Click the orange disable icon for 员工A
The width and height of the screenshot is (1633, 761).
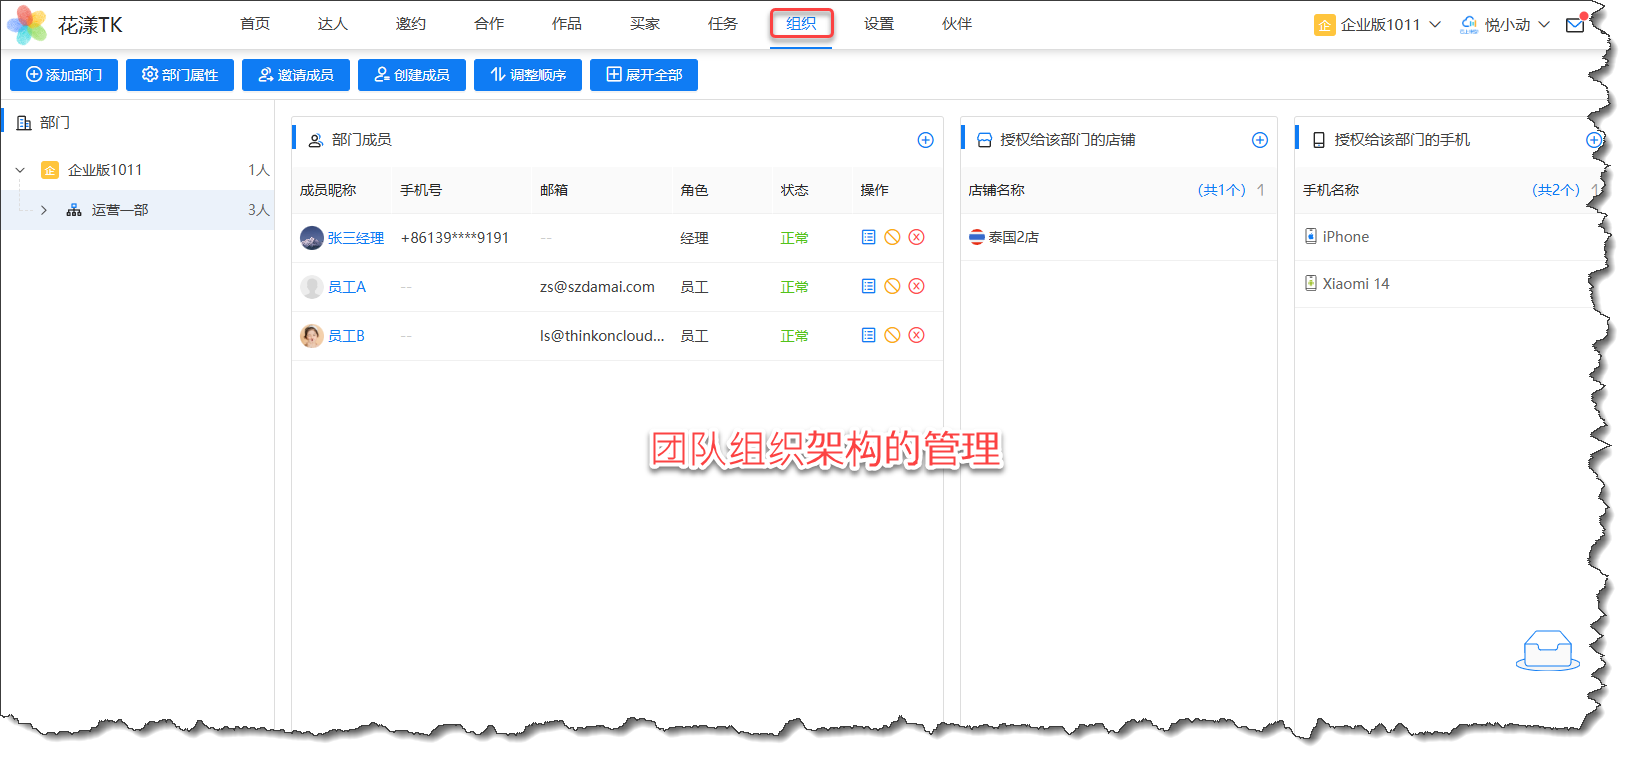(892, 286)
